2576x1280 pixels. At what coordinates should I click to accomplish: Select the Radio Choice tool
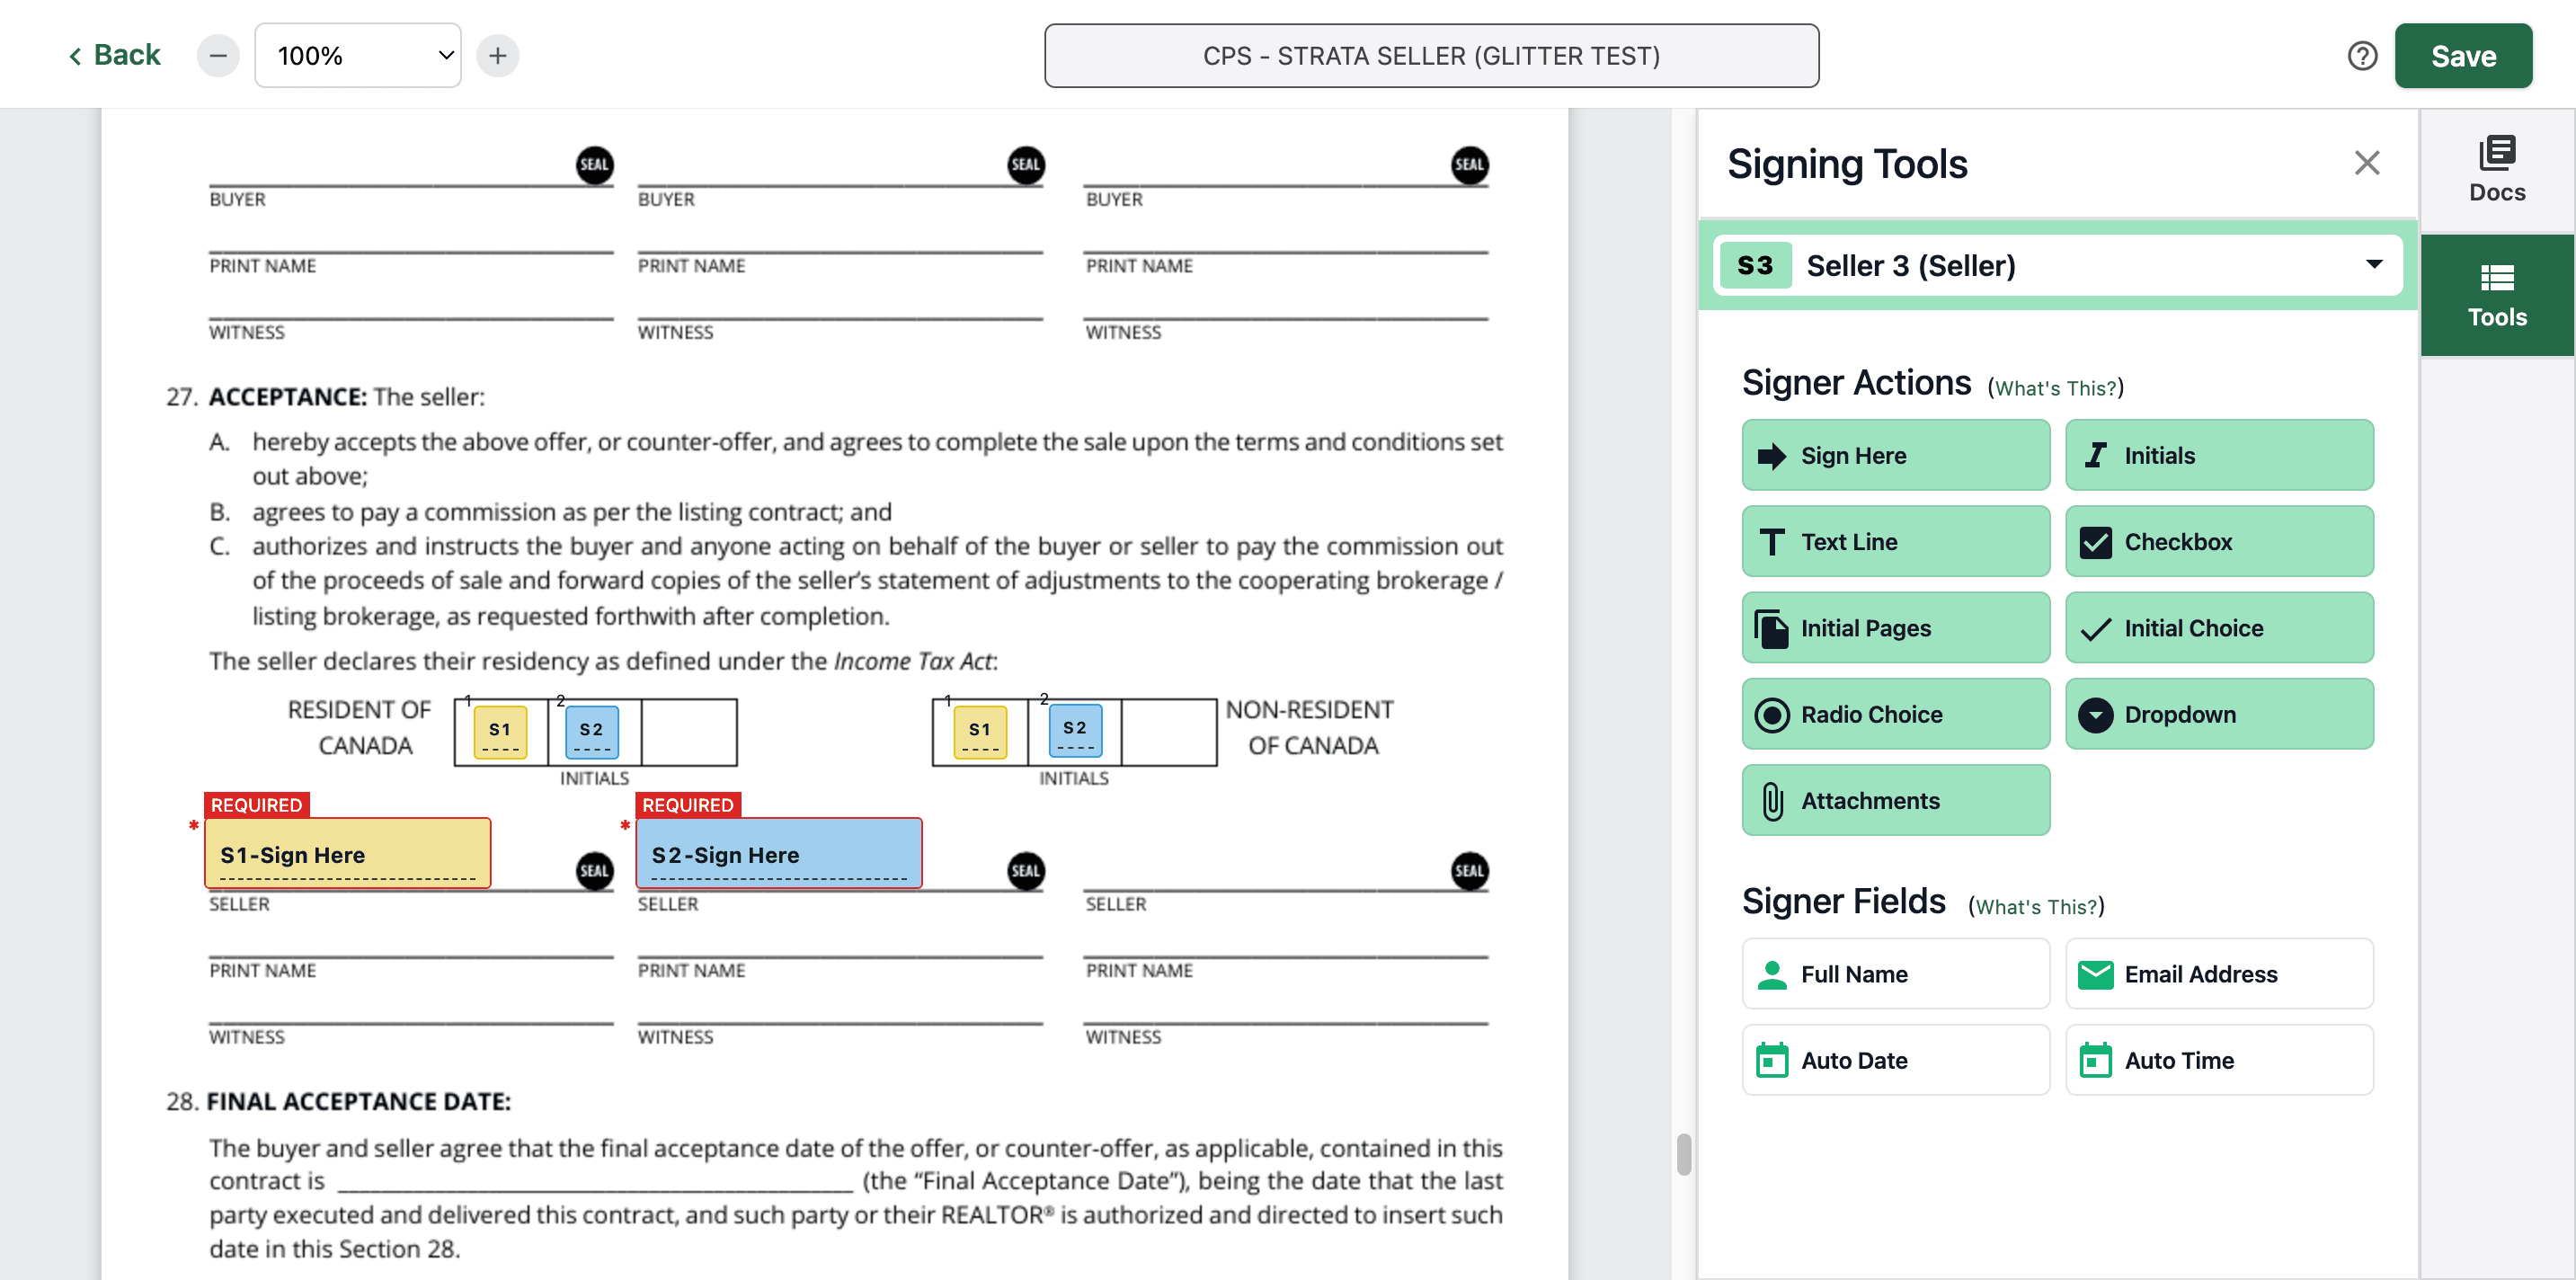pyautogui.click(x=1895, y=714)
